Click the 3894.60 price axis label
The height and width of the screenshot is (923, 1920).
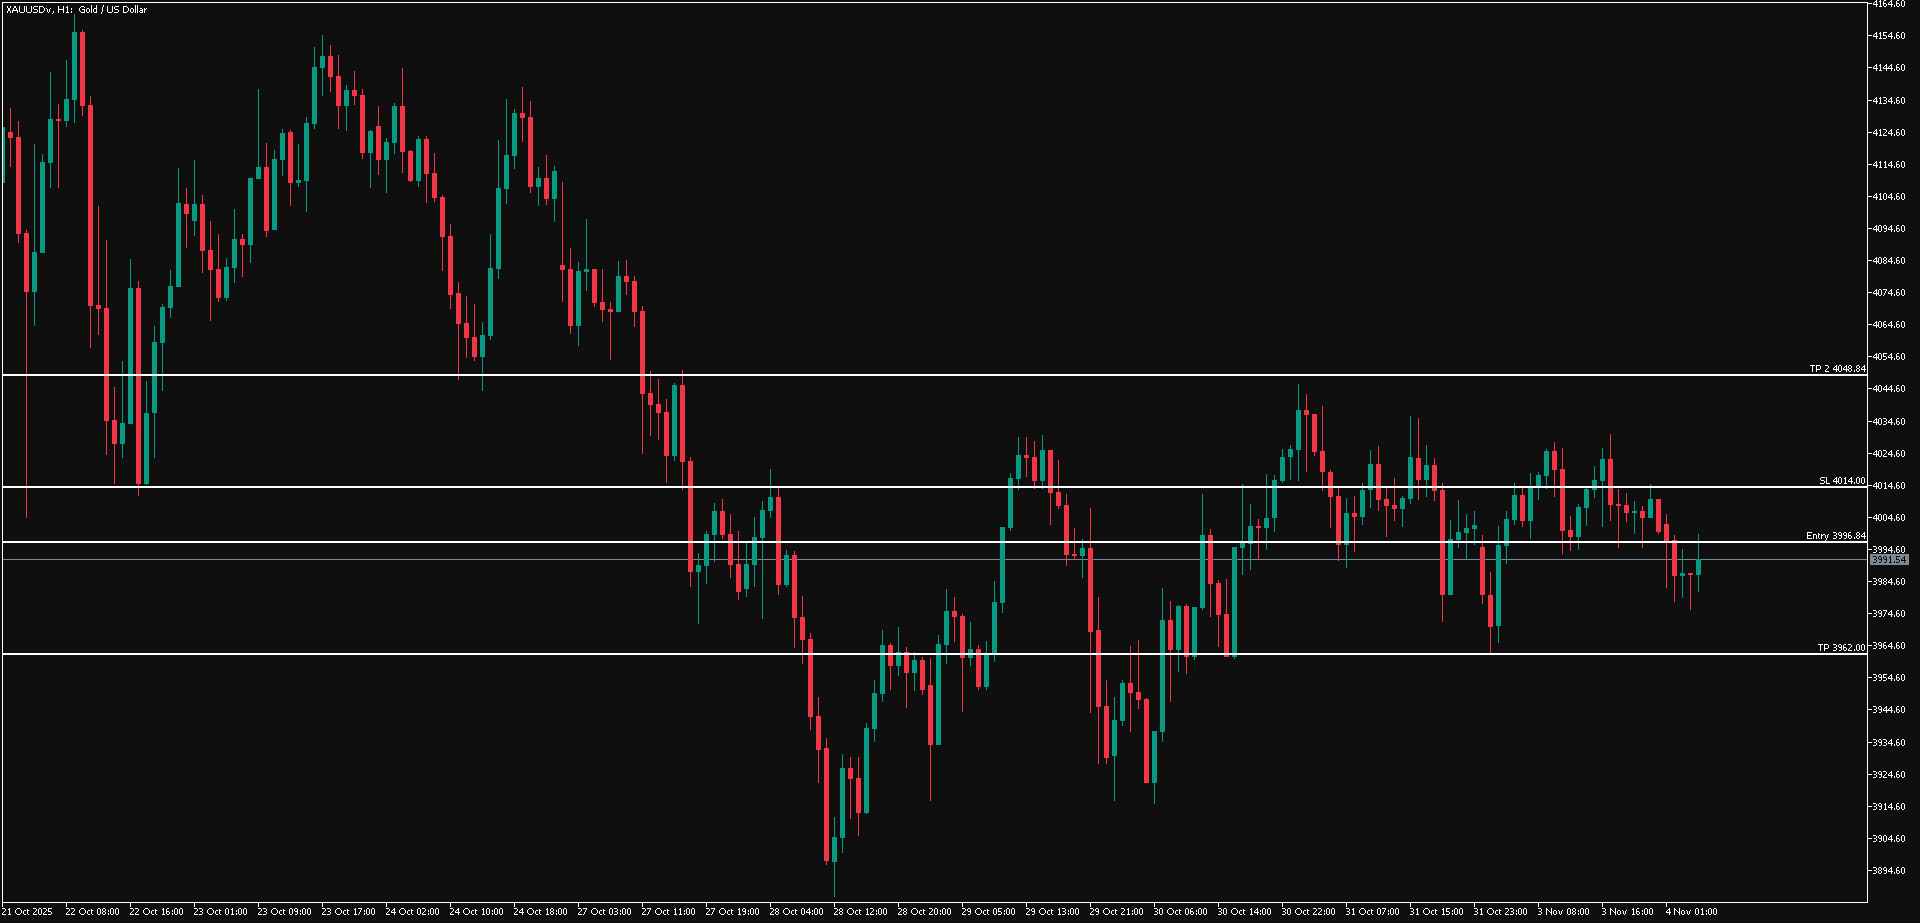pyautogui.click(x=1888, y=871)
